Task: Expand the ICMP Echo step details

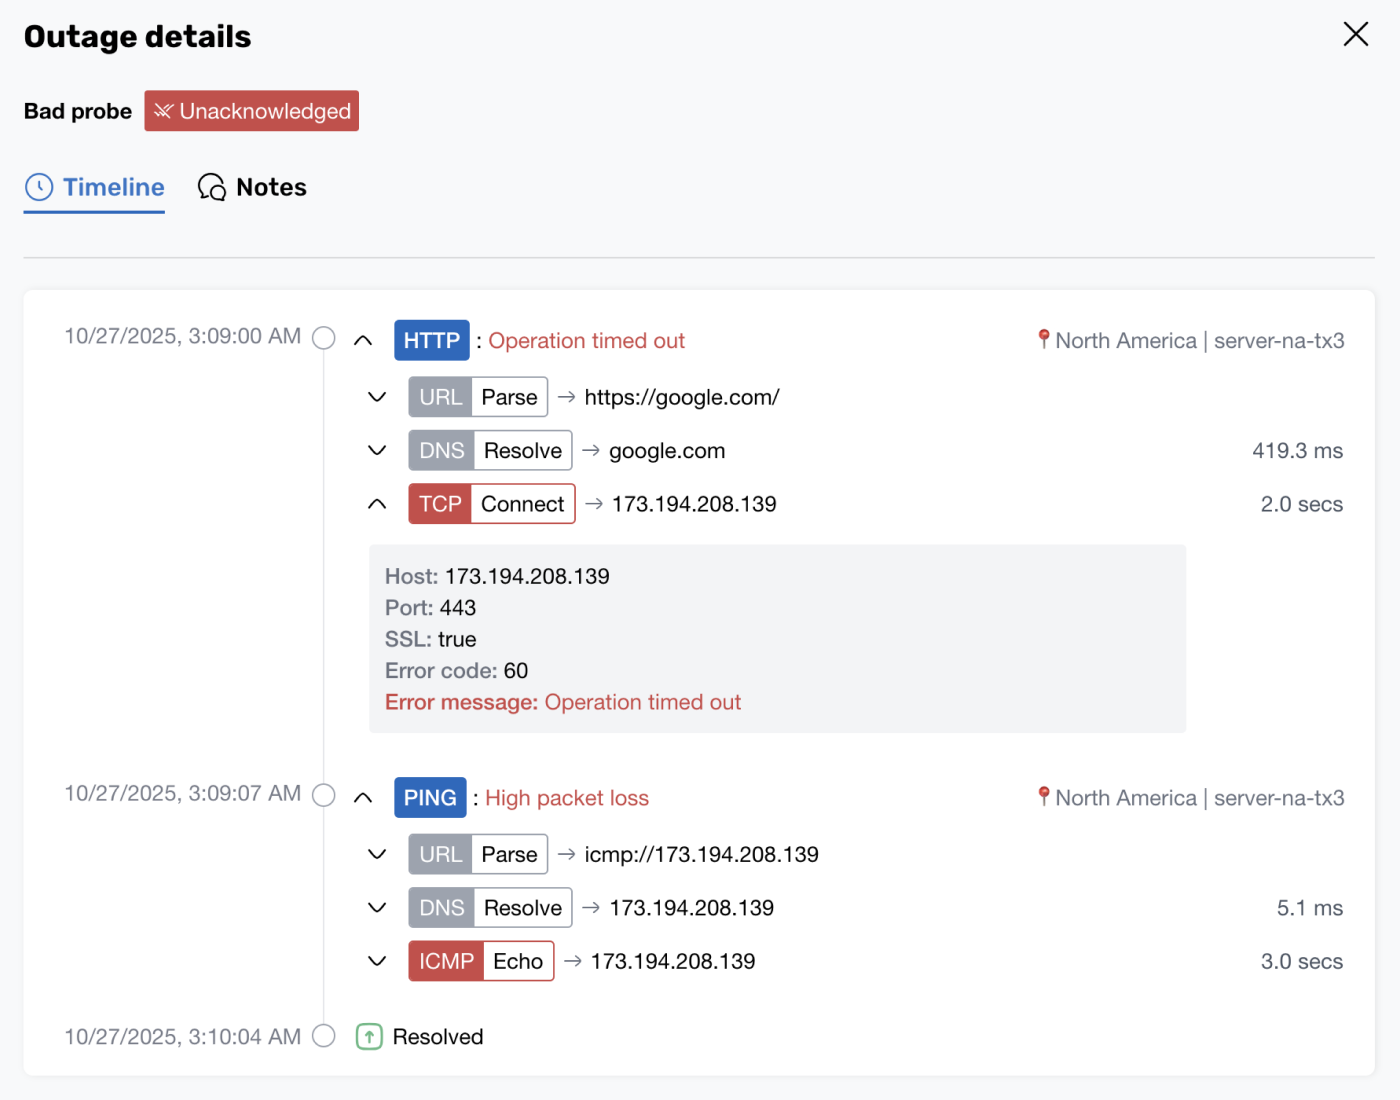Action: [x=377, y=960]
